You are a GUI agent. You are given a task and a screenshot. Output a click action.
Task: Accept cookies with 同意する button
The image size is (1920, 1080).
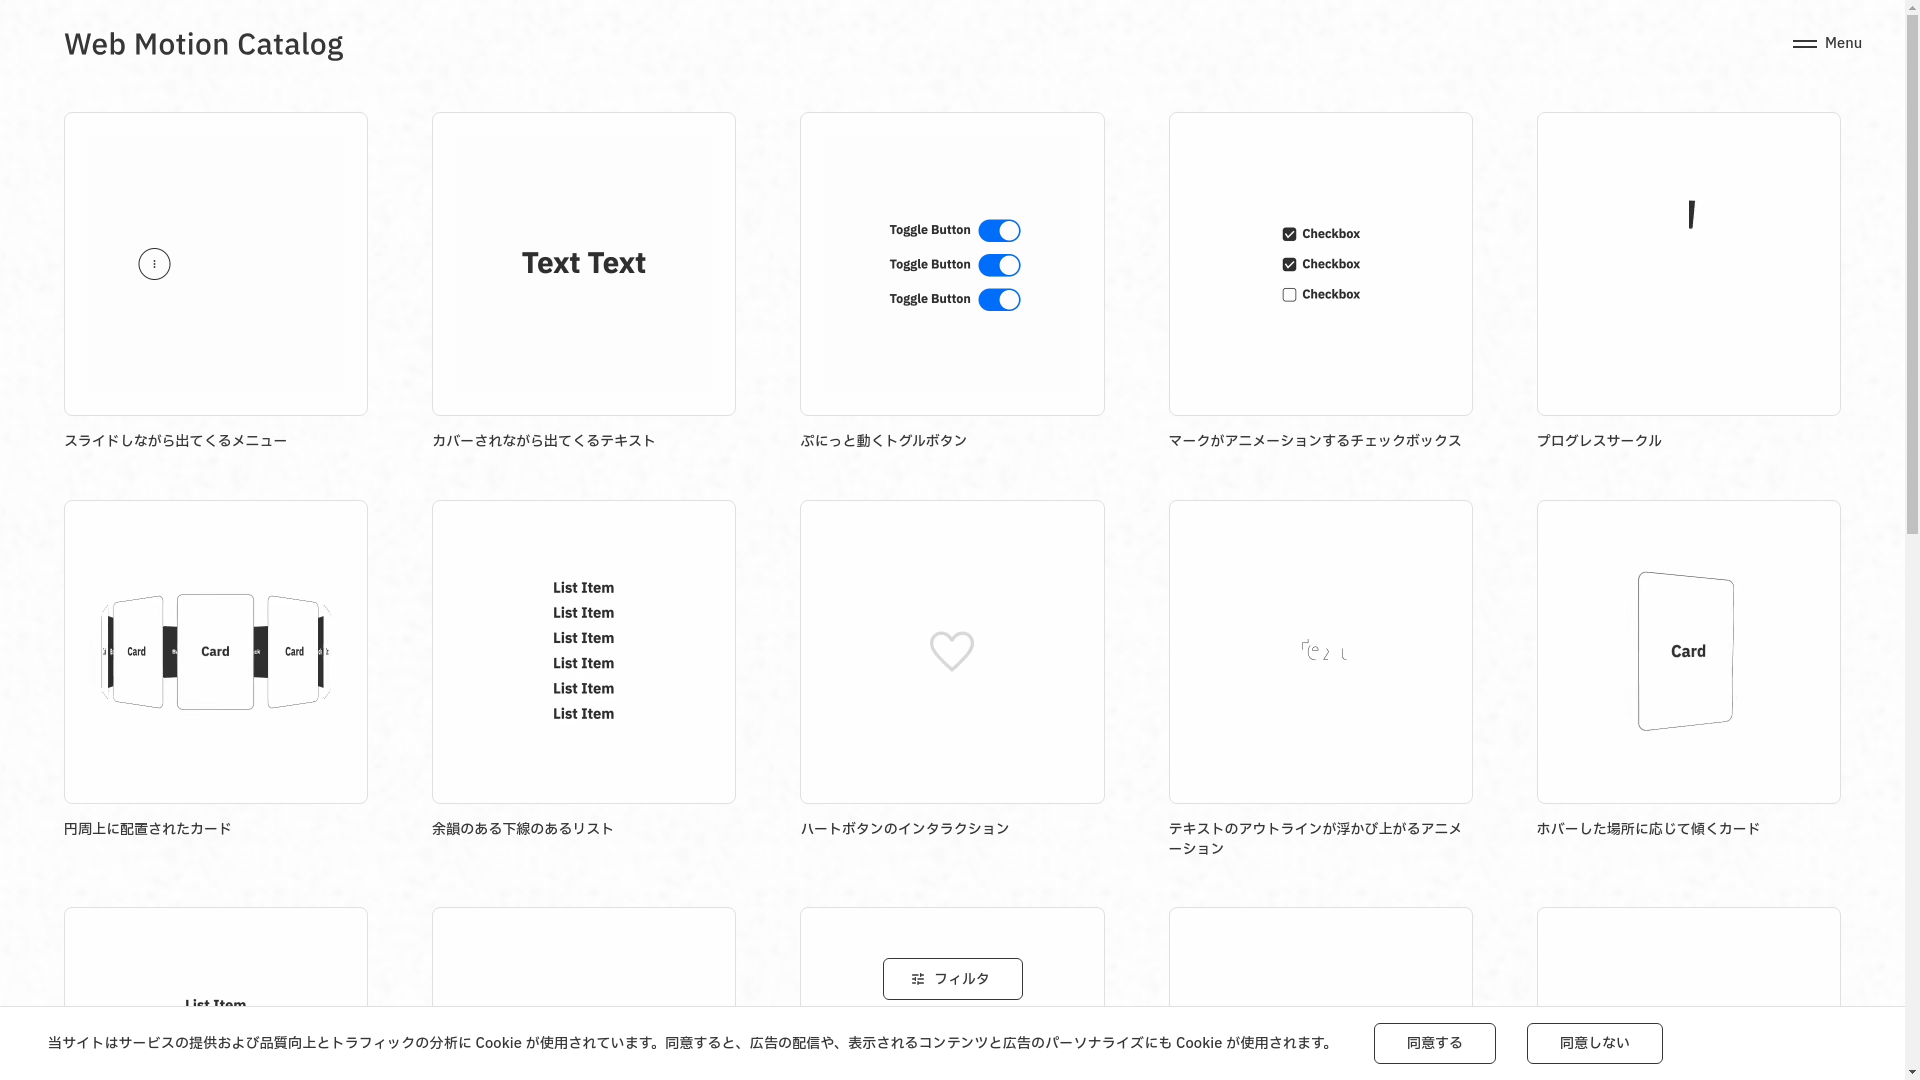pyautogui.click(x=1434, y=1043)
